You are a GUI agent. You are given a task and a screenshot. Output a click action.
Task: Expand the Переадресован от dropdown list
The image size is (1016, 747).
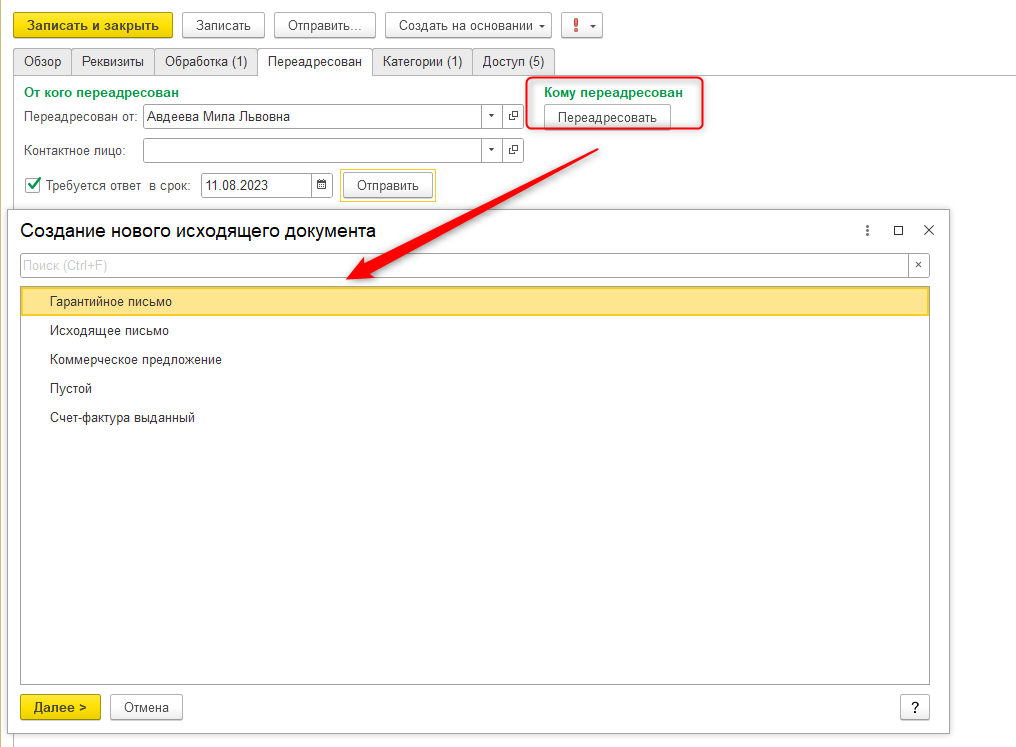click(x=491, y=117)
